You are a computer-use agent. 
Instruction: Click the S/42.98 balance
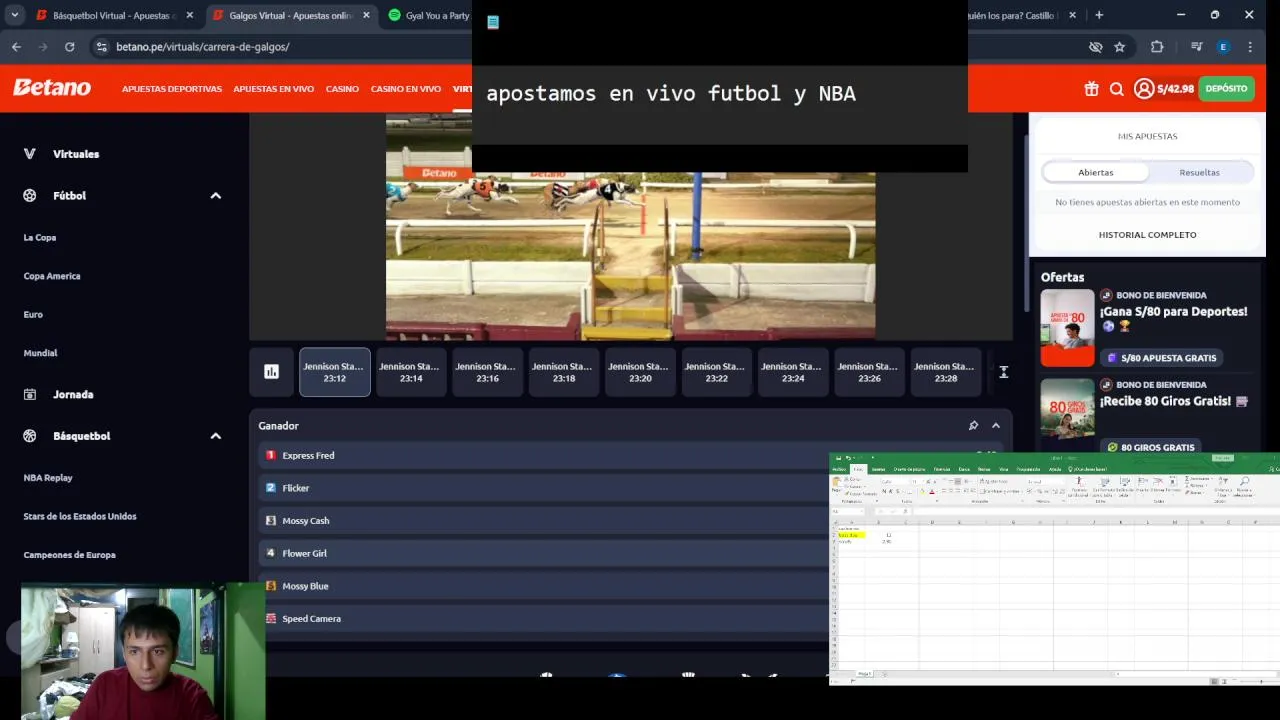point(1175,89)
